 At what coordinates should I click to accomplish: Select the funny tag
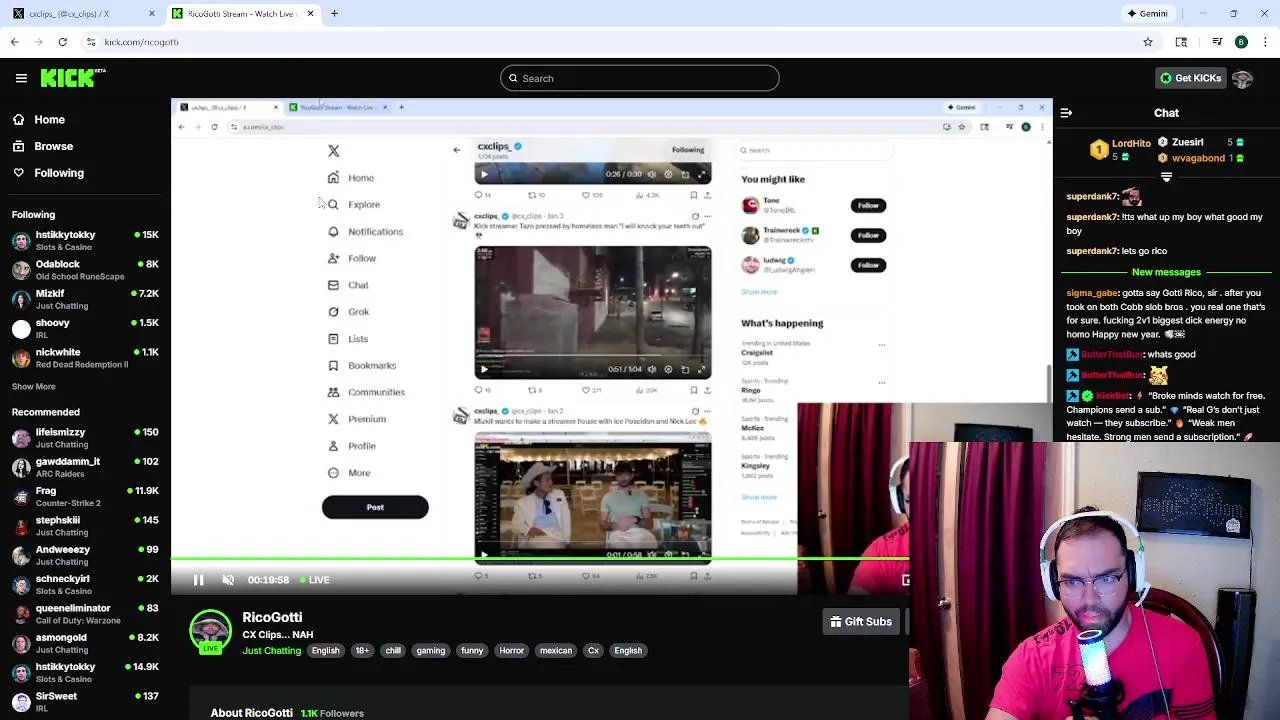coord(472,651)
